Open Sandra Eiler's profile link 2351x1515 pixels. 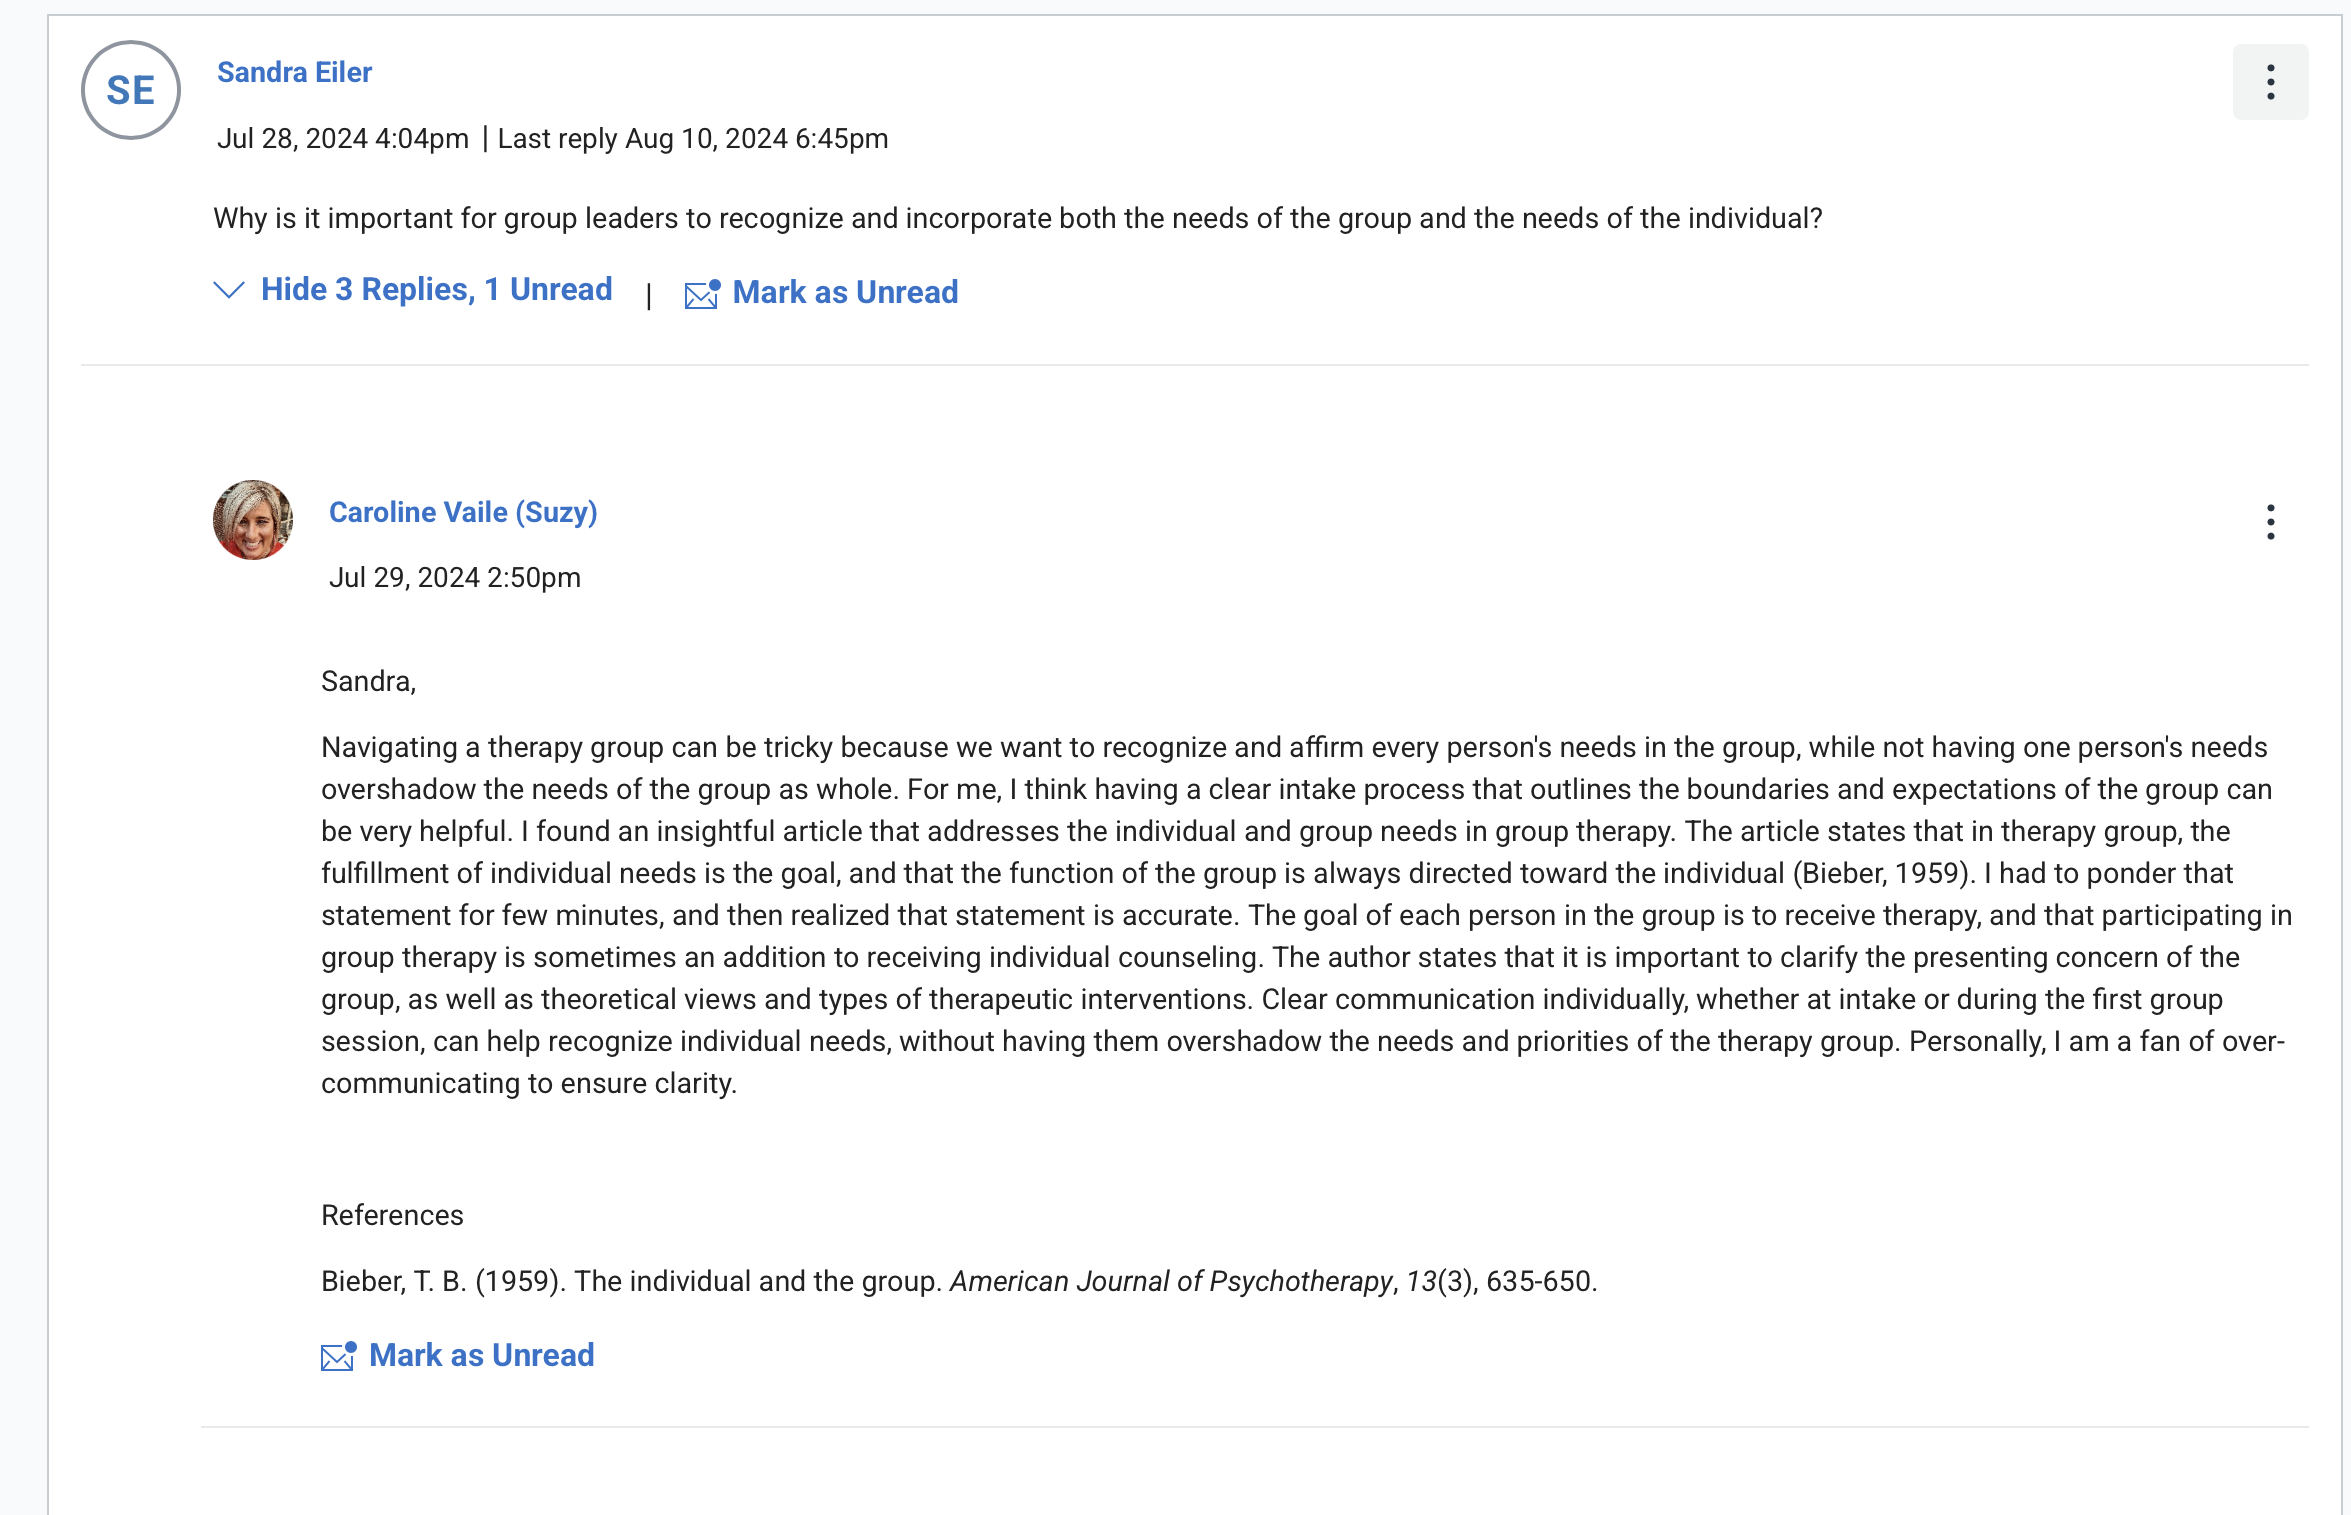pos(294,72)
